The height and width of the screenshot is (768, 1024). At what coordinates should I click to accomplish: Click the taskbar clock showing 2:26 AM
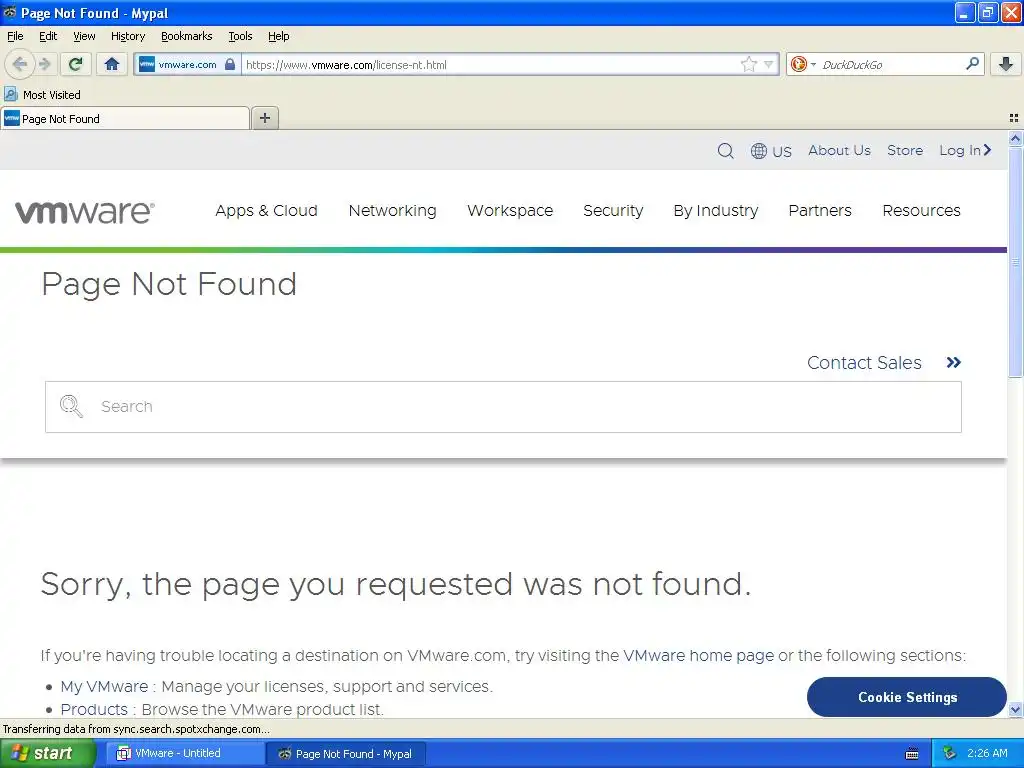point(987,753)
